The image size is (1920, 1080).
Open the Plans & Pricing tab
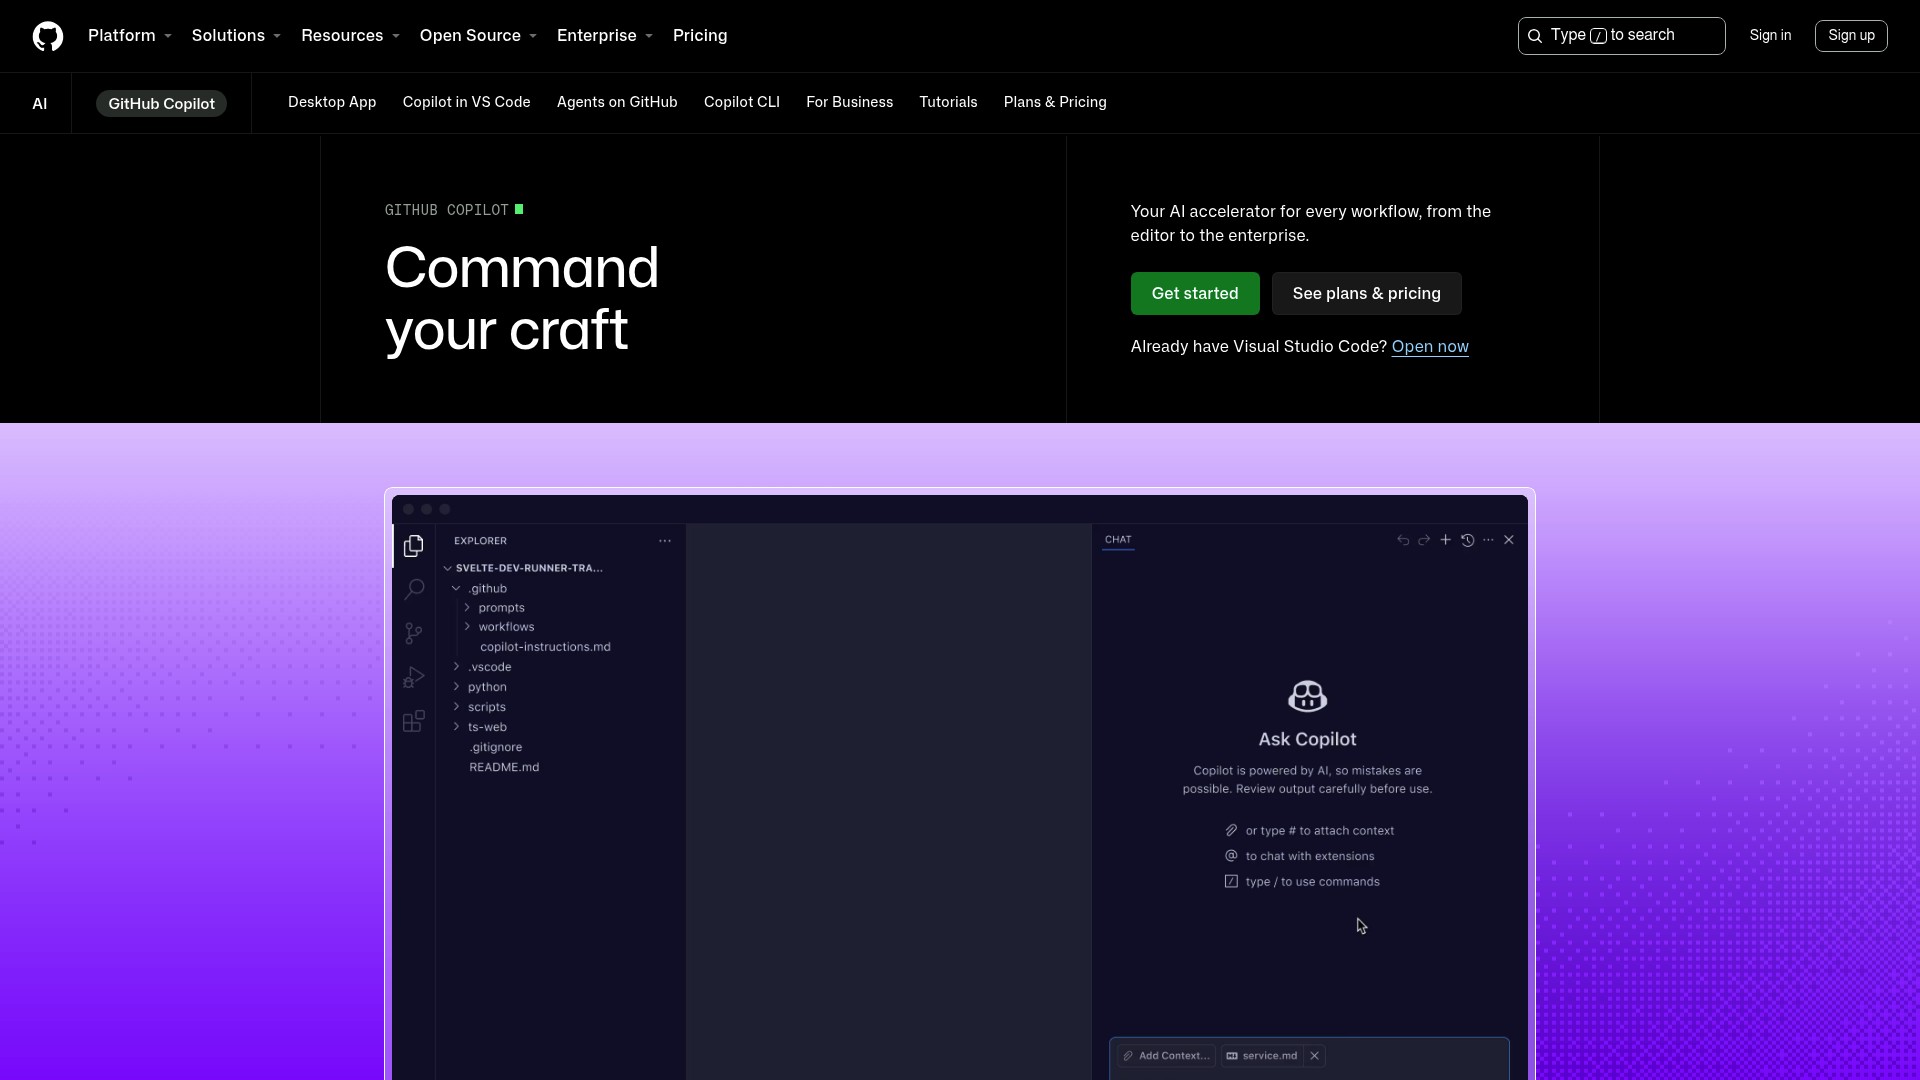(1055, 102)
